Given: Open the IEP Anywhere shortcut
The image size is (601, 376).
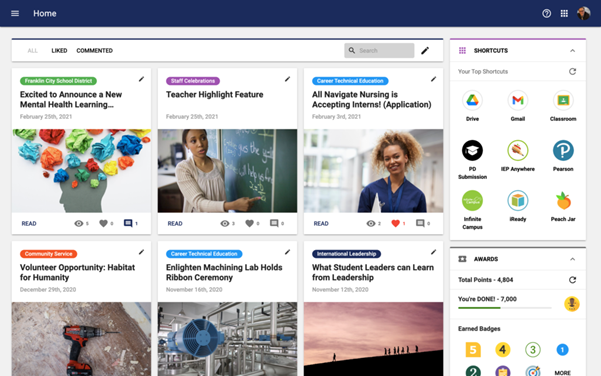Looking at the screenshot, I should (x=517, y=150).
